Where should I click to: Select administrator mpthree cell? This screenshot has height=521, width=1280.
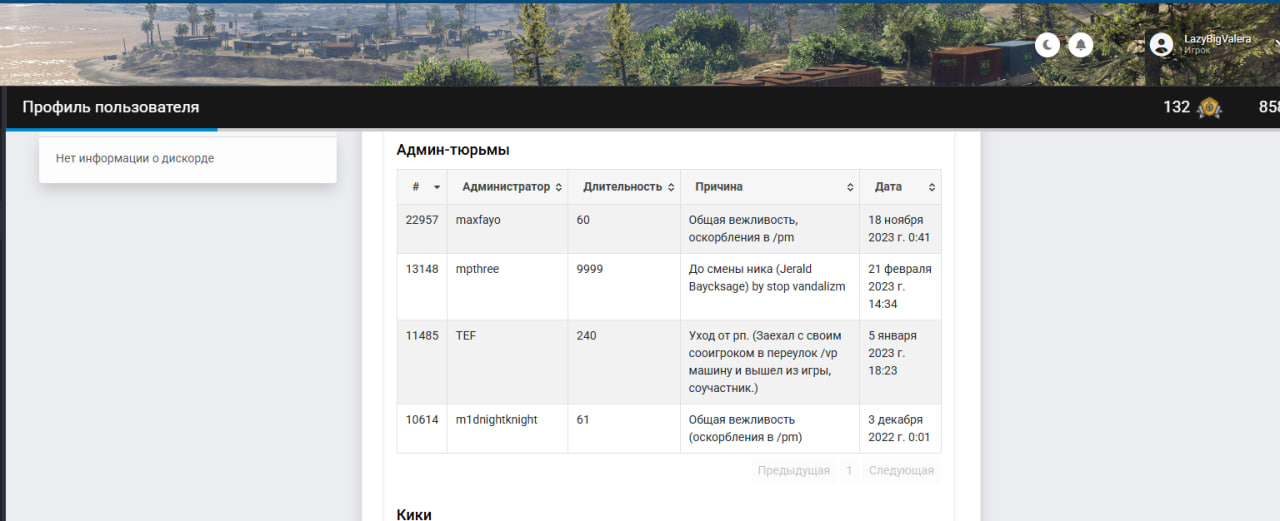(x=507, y=287)
